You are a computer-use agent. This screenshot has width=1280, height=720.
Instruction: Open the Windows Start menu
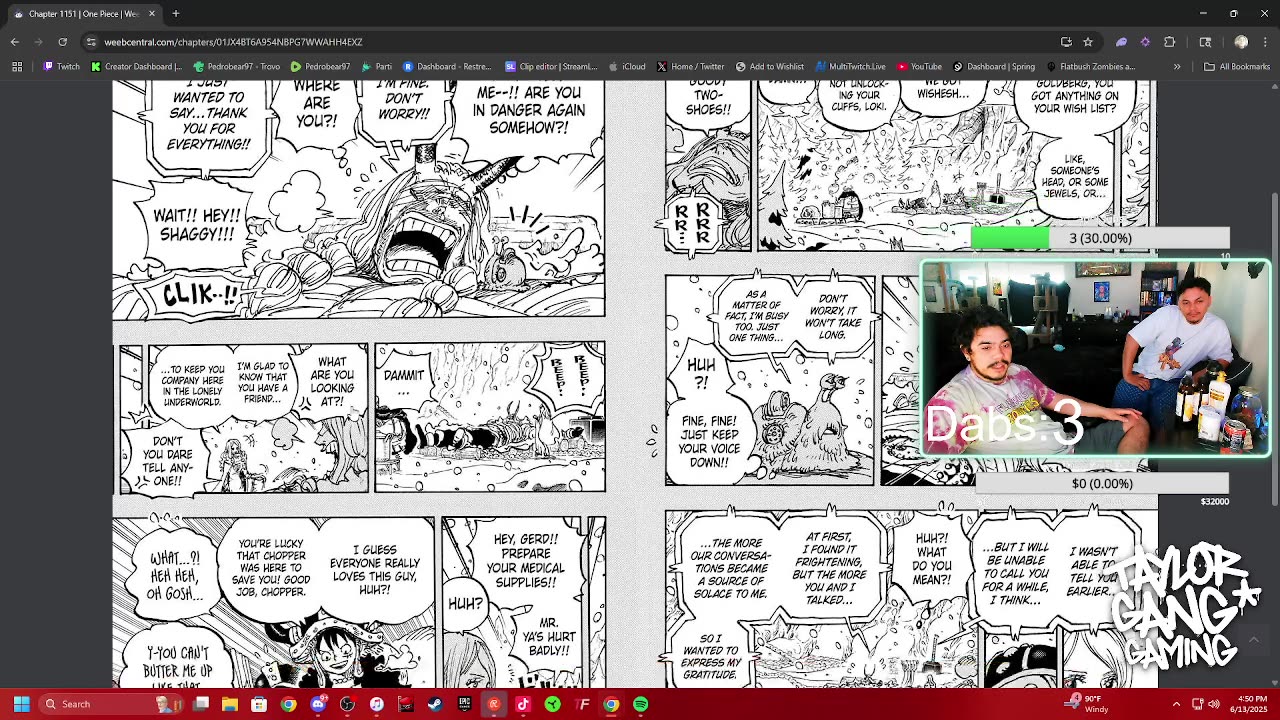(21, 704)
